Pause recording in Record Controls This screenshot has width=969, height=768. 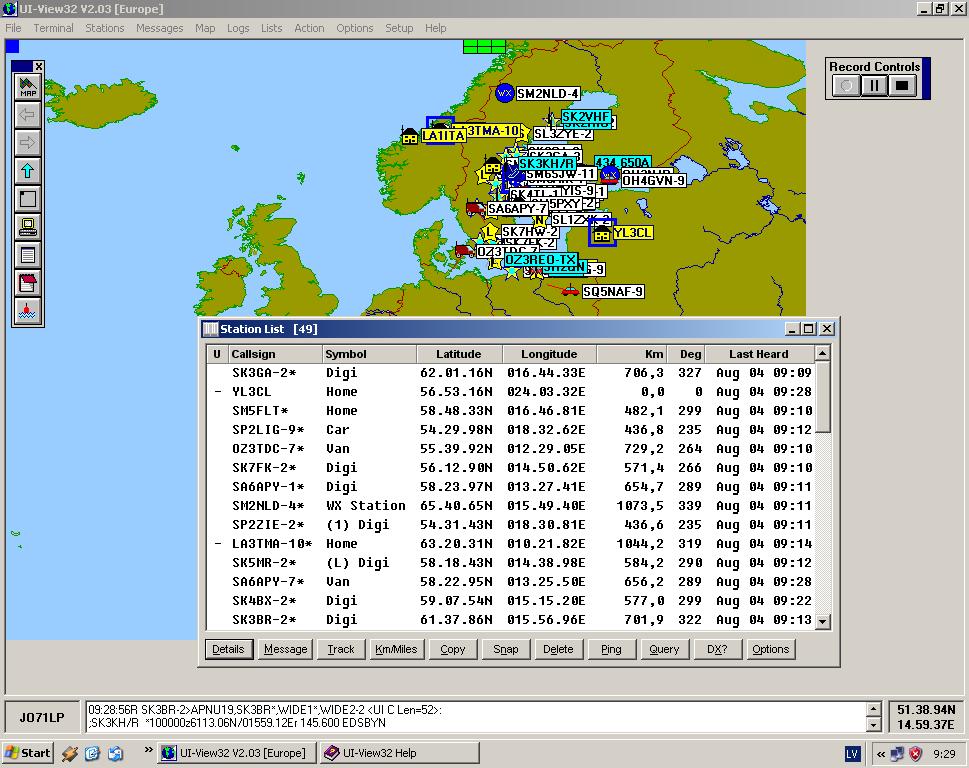click(874, 86)
